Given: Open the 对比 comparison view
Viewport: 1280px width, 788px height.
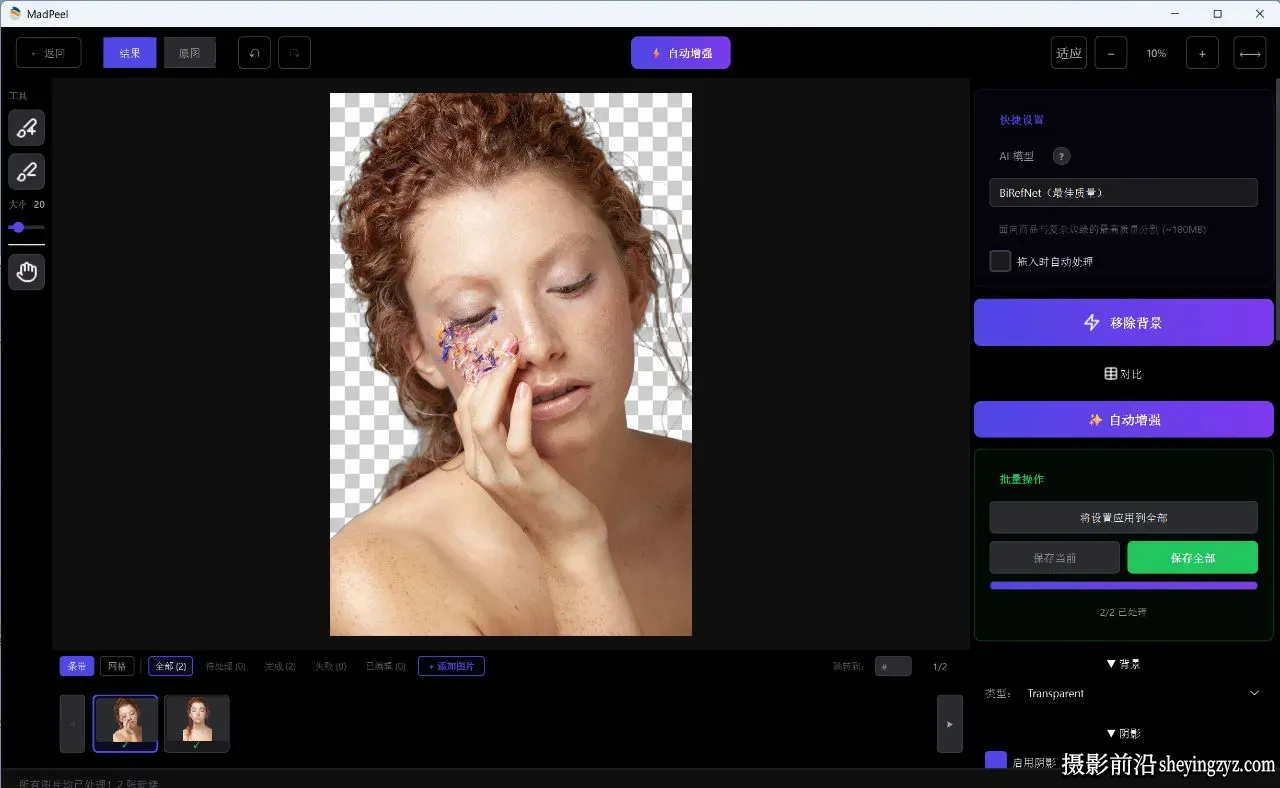Looking at the screenshot, I should [x=1123, y=374].
